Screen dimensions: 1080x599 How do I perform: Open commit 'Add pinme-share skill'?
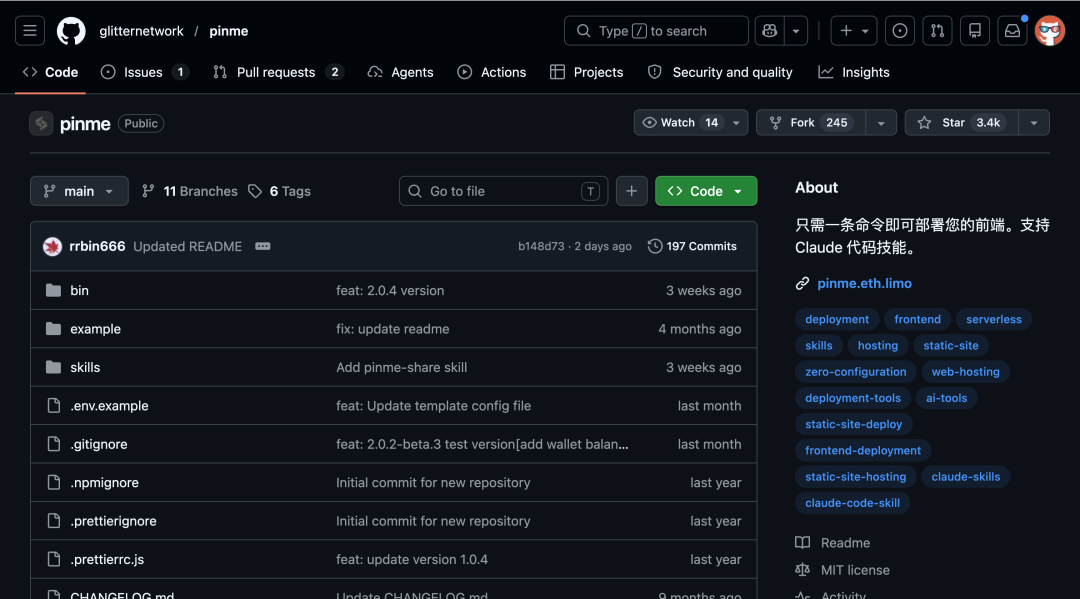click(x=402, y=368)
